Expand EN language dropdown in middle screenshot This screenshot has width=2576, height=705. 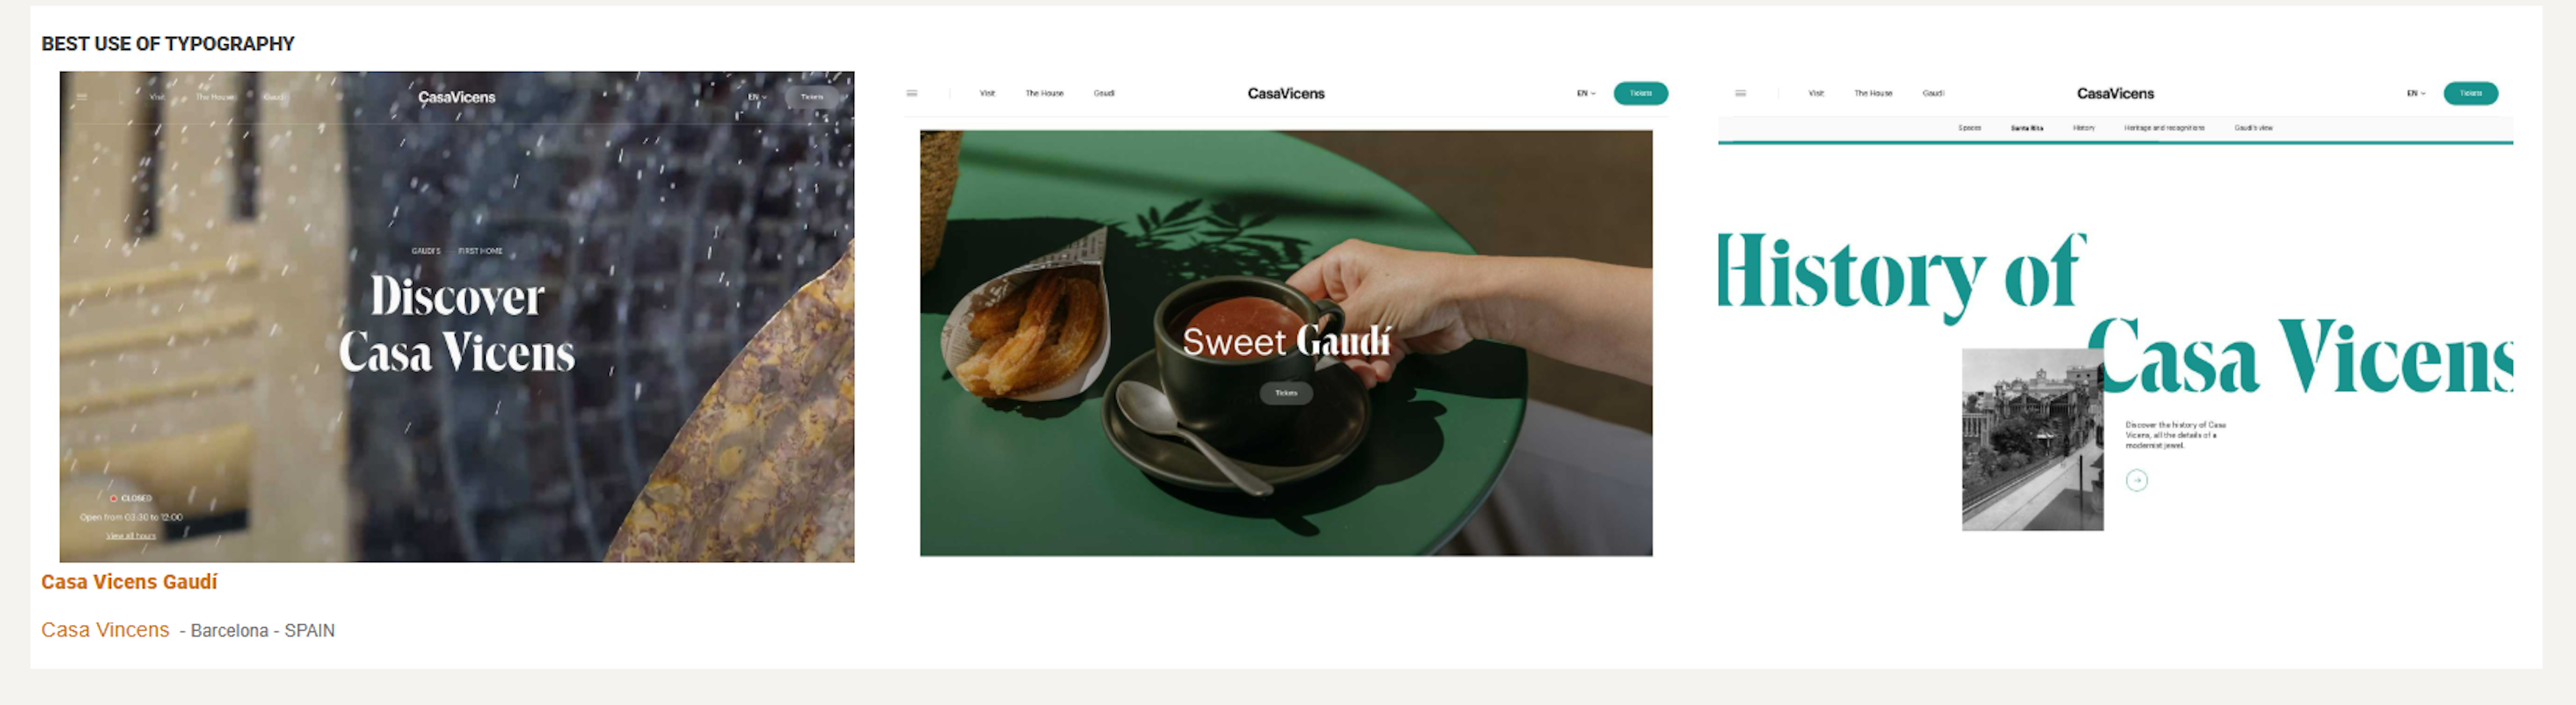pos(1586,93)
